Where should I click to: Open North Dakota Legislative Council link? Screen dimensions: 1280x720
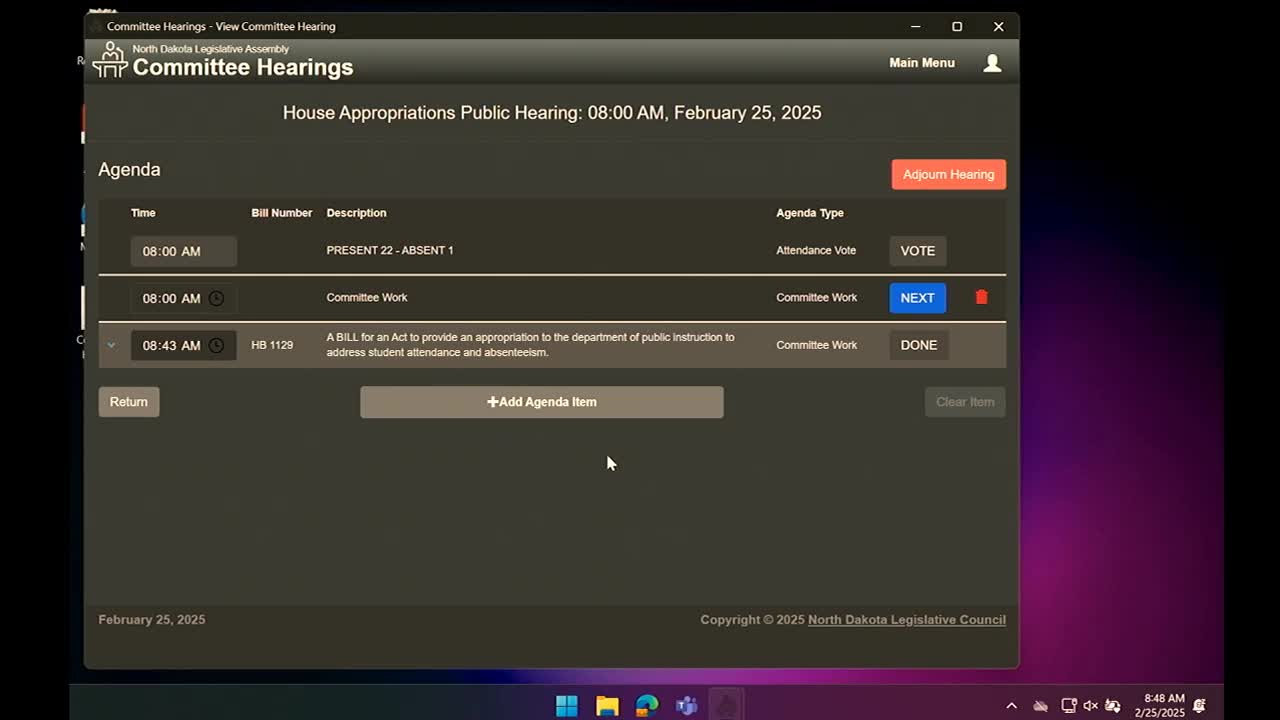[906, 620]
